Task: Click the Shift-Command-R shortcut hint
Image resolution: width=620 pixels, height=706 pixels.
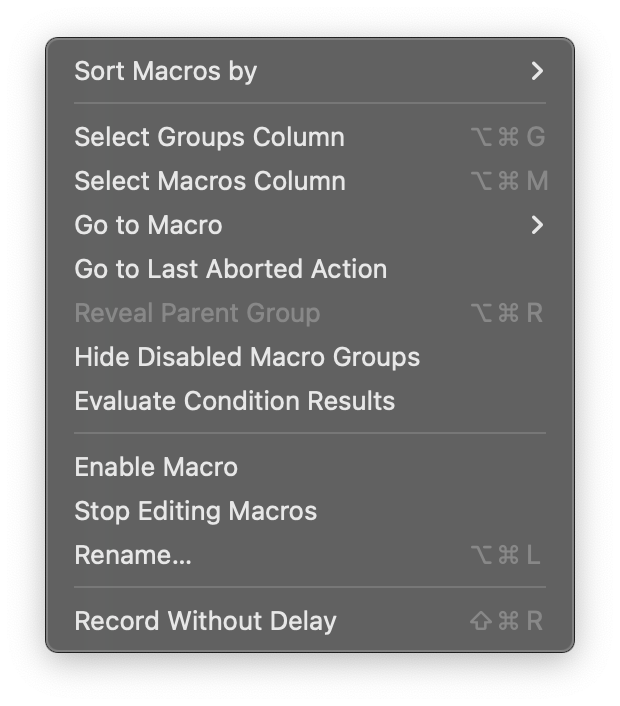Action: pos(506,621)
